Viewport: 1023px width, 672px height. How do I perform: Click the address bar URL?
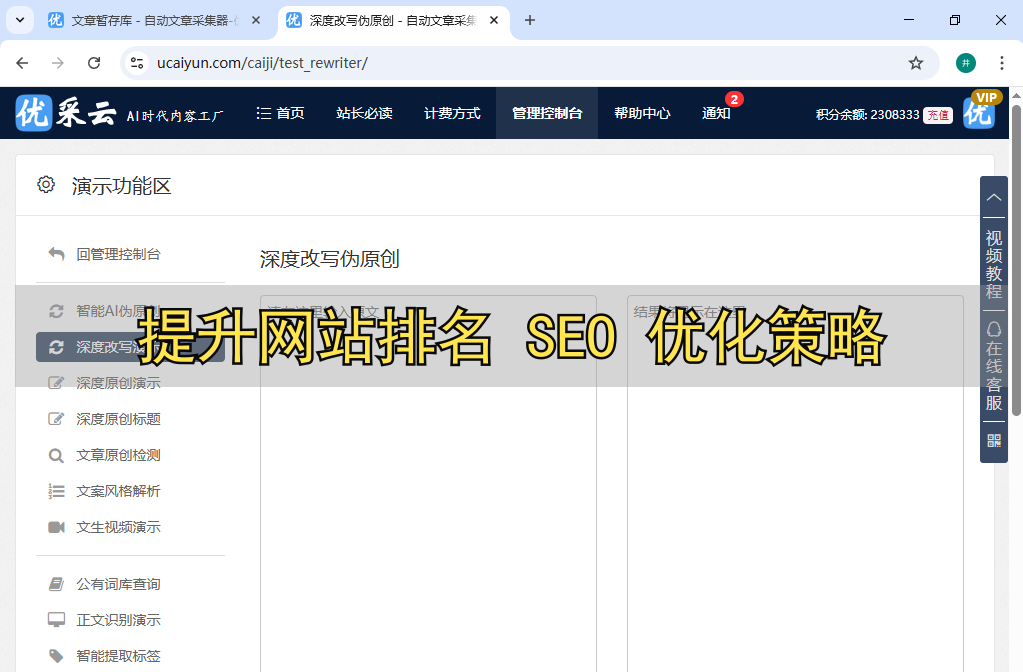(262, 63)
